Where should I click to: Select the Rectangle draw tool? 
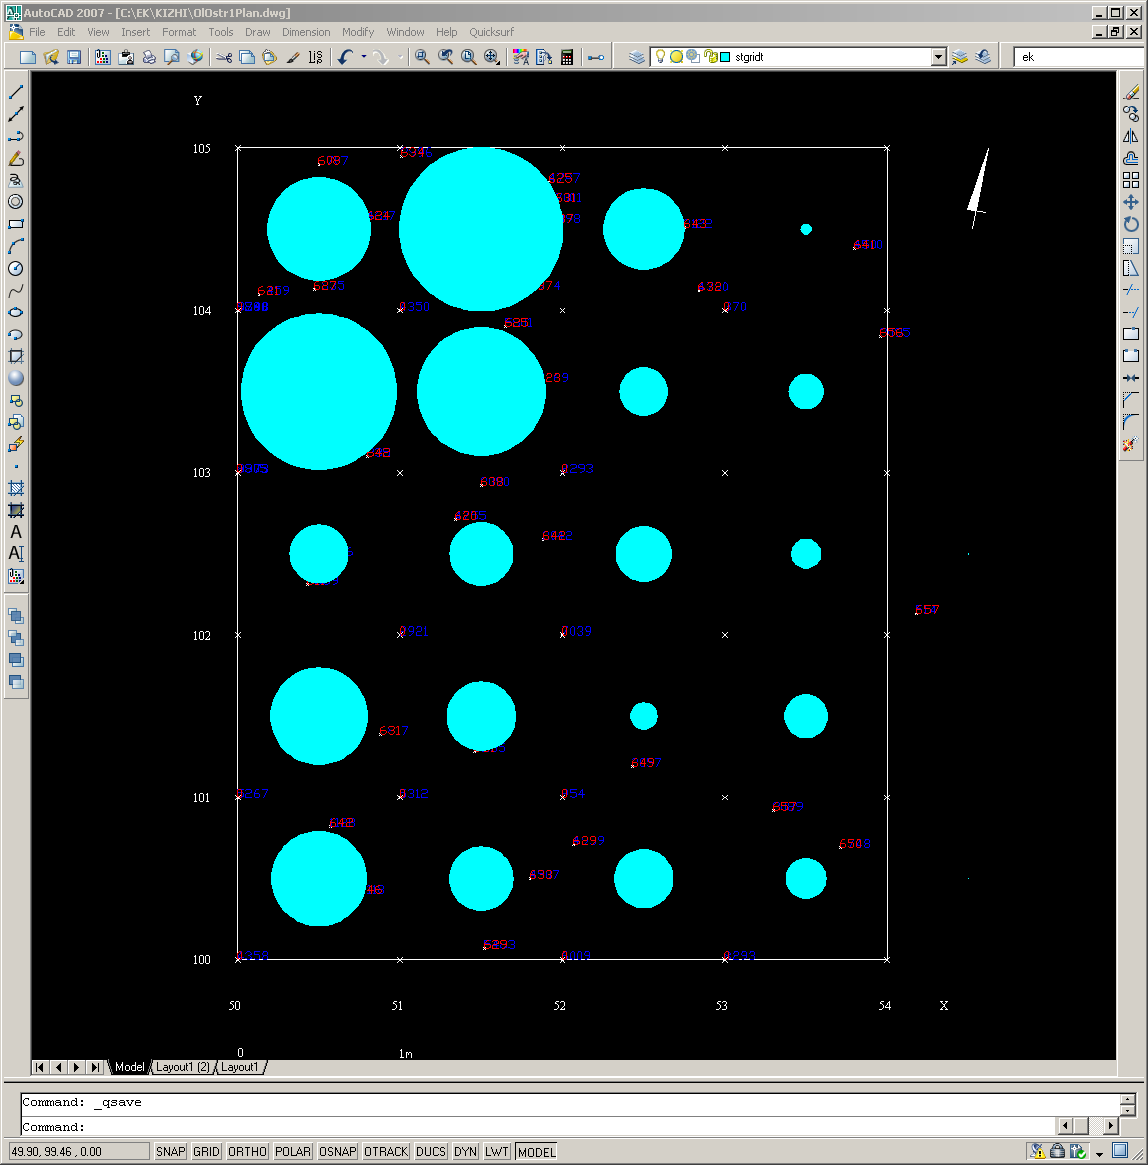click(x=16, y=224)
